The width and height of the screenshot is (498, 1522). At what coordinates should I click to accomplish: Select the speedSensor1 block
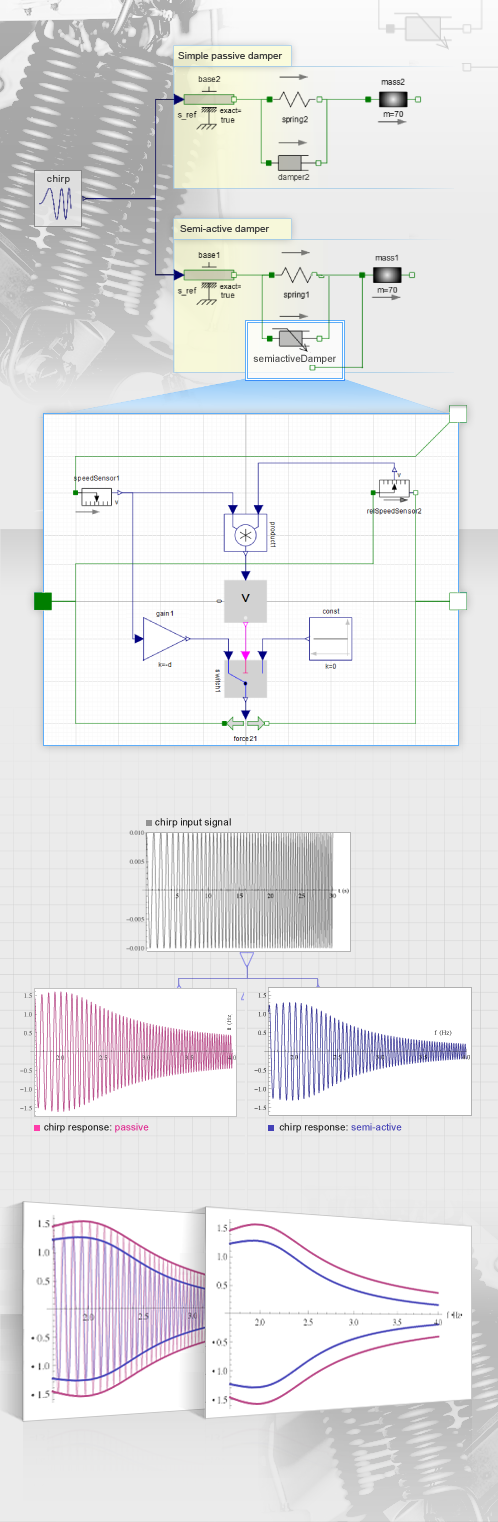point(97,496)
